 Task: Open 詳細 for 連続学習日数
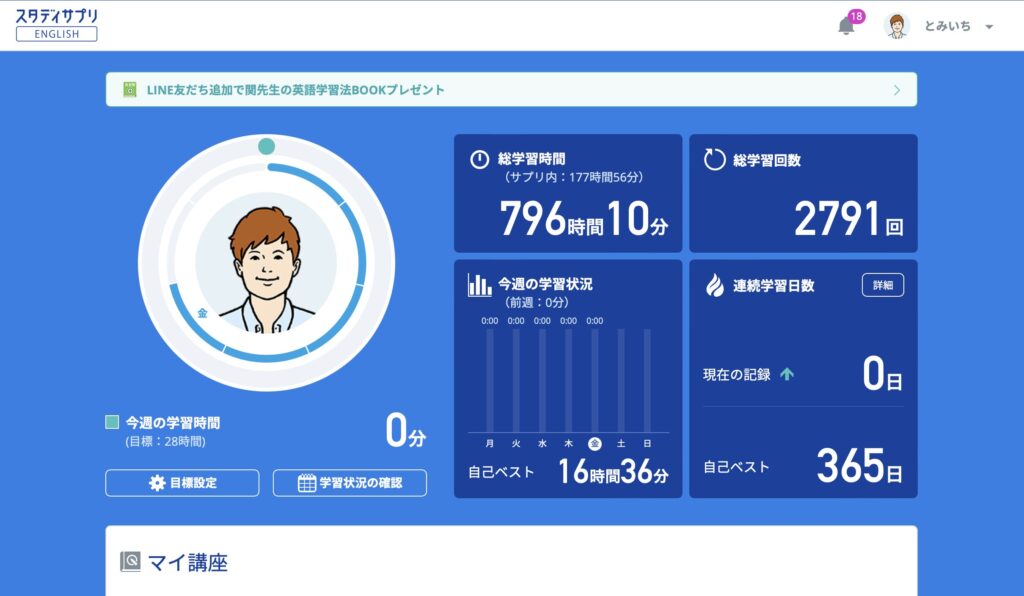[883, 285]
